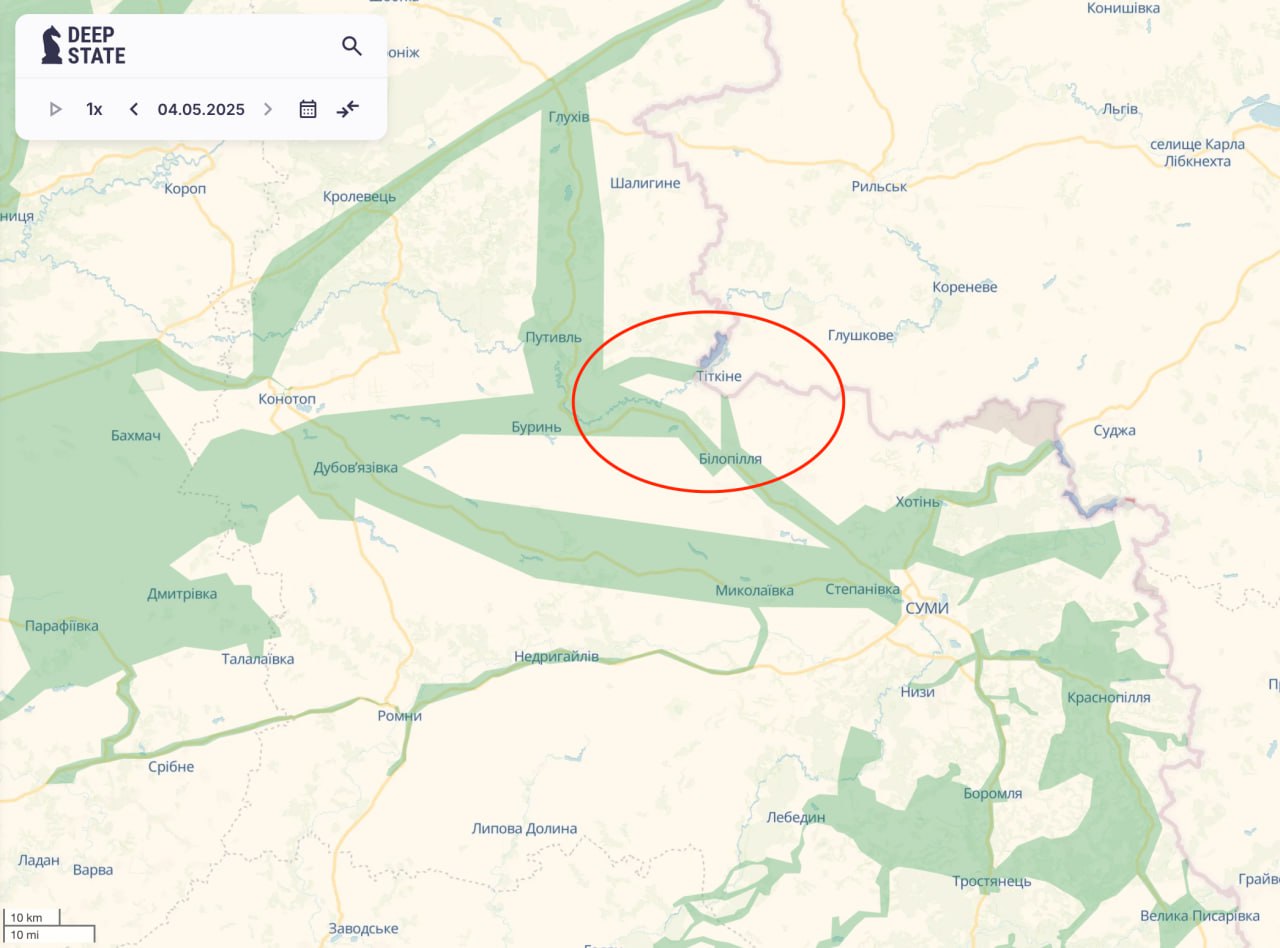This screenshot has width=1280, height=948.
Task: Click the Білопілля town label
Action: (x=730, y=459)
